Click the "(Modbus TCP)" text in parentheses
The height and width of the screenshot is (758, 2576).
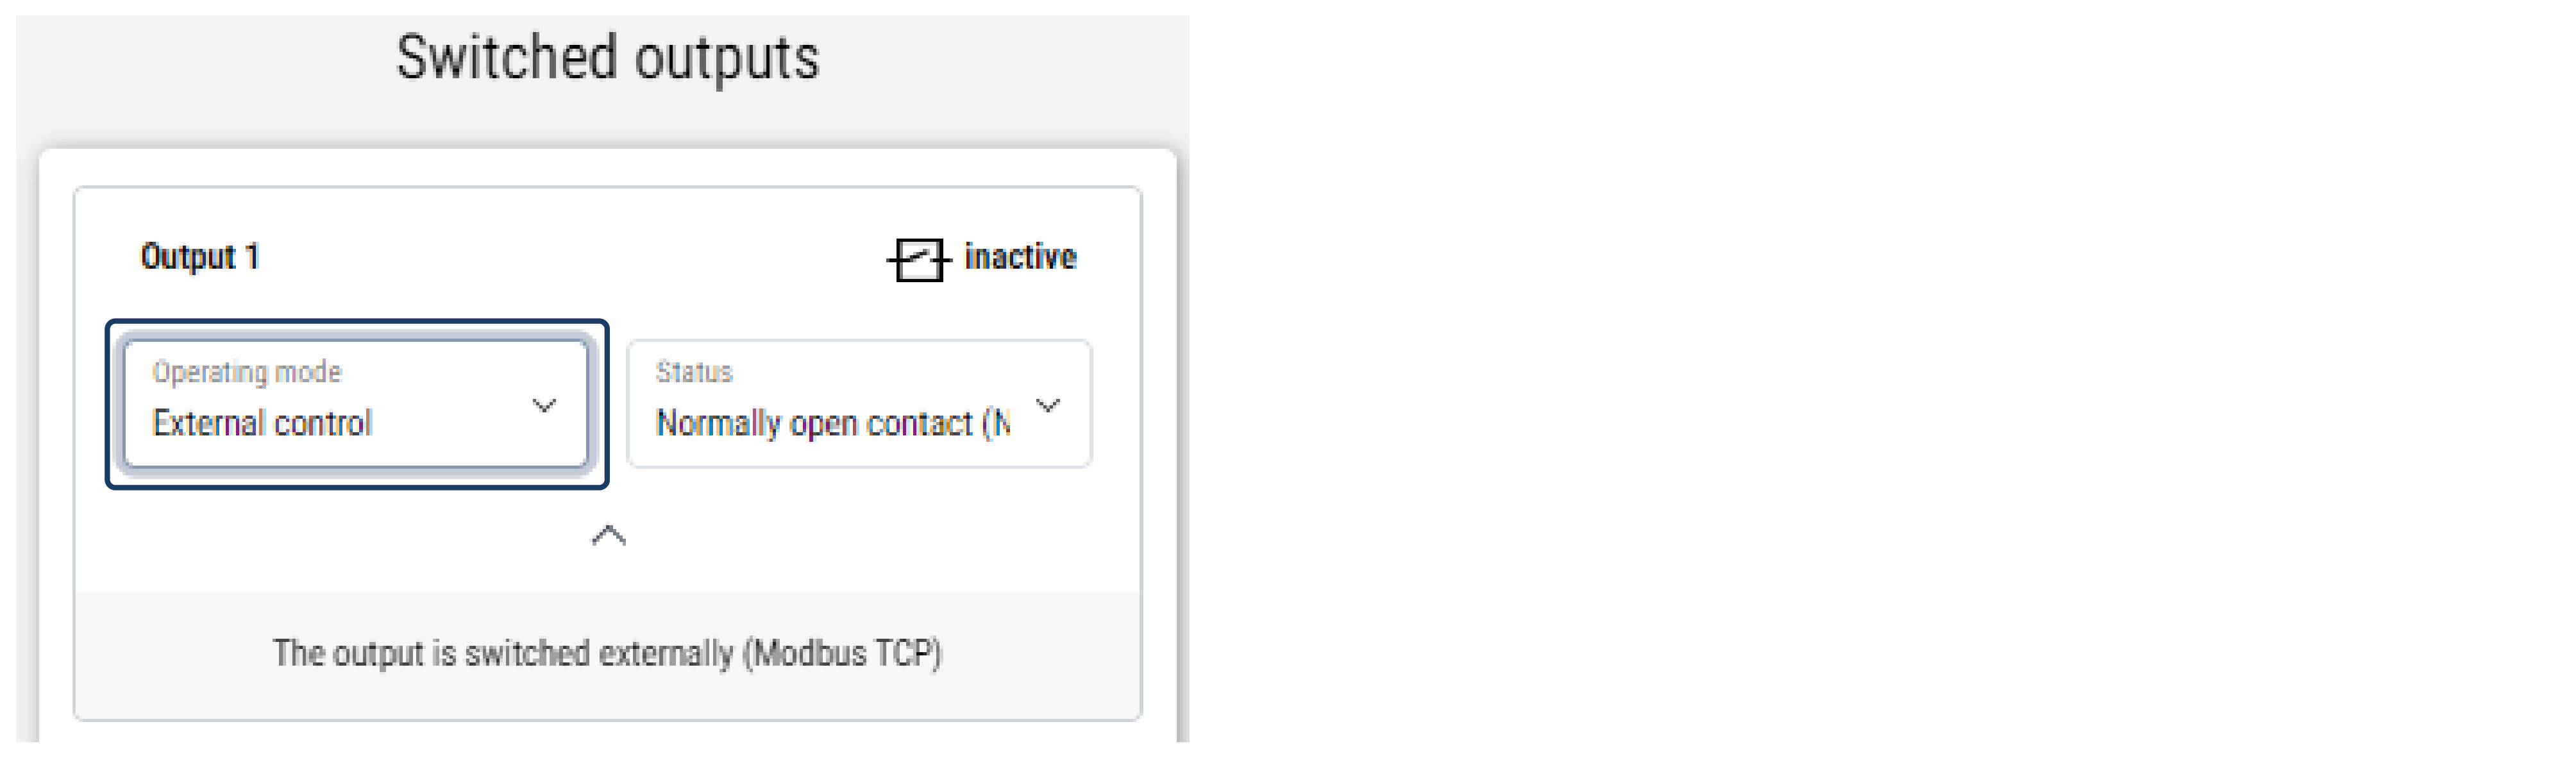point(842,653)
